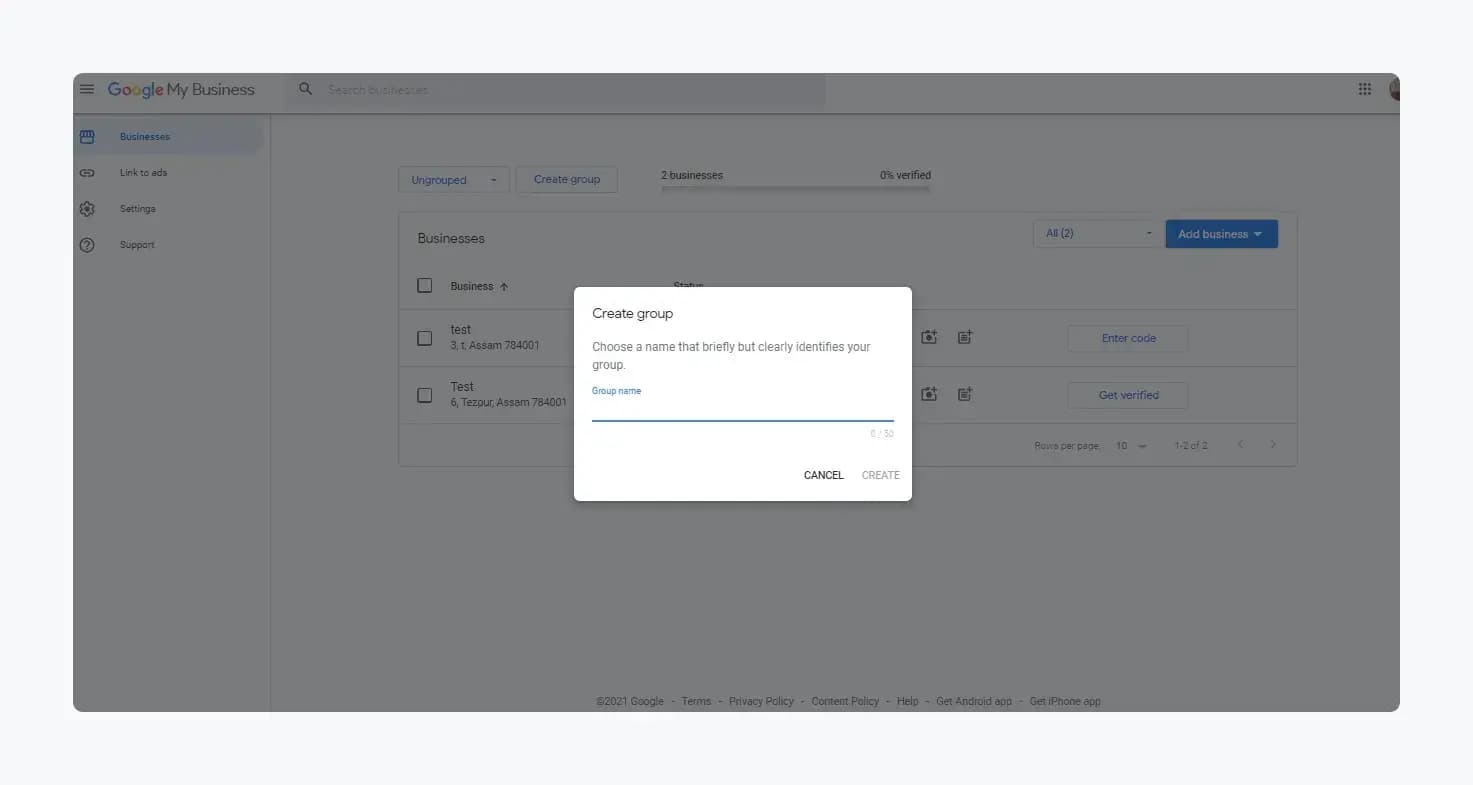Click the Google apps grid icon
The image size is (1473, 785).
click(1364, 90)
